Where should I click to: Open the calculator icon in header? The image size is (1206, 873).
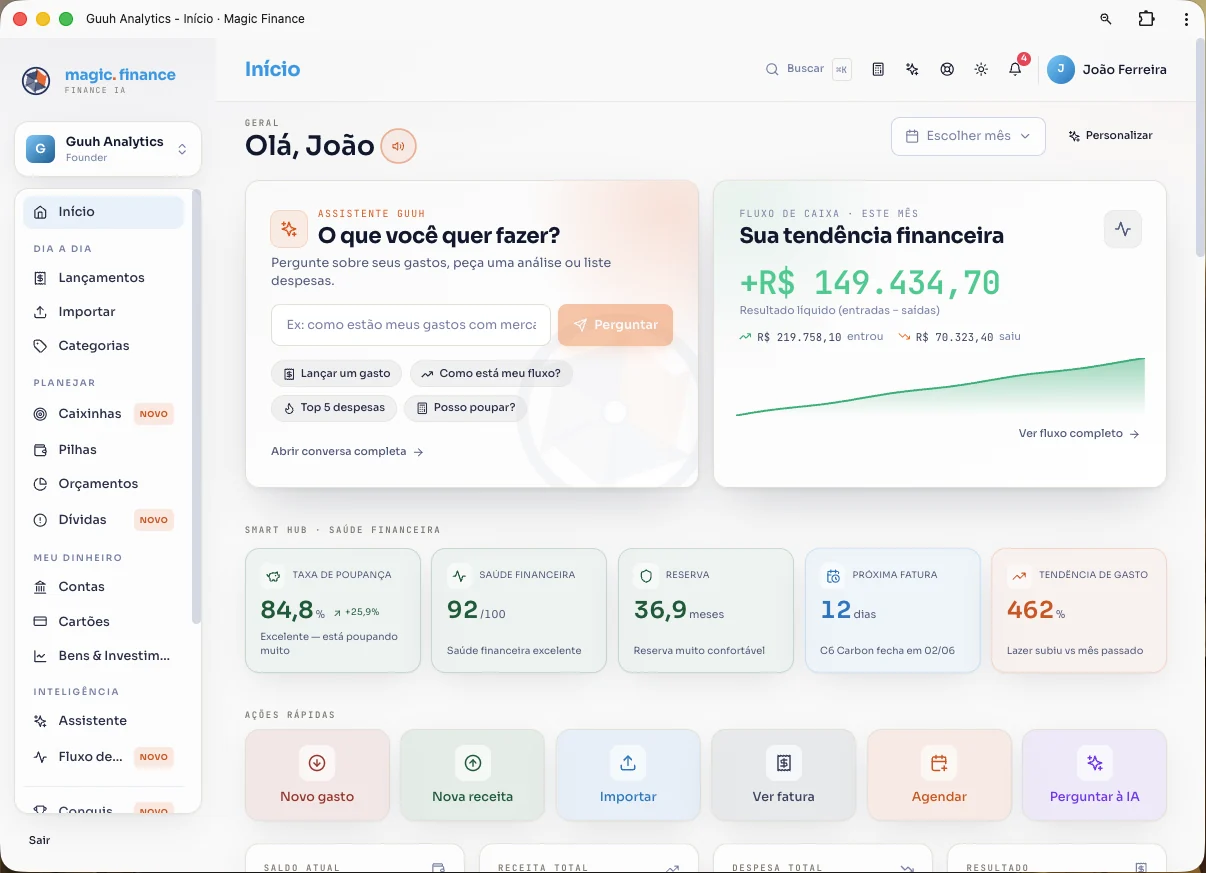878,69
